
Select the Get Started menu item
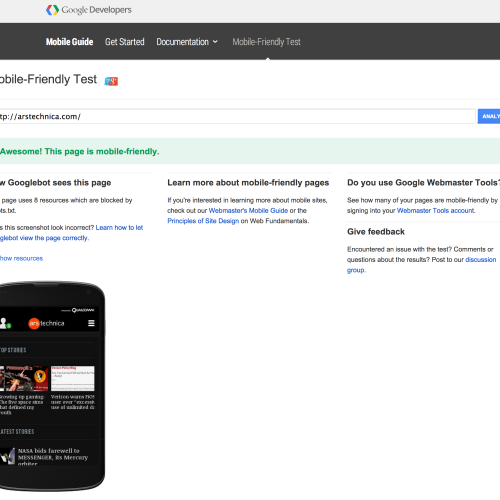tap(125, 42)
